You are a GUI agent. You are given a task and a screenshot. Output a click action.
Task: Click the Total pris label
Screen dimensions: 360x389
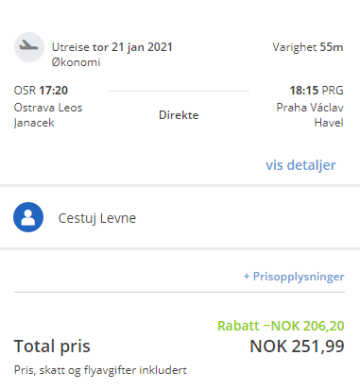(x=52, y=346)
